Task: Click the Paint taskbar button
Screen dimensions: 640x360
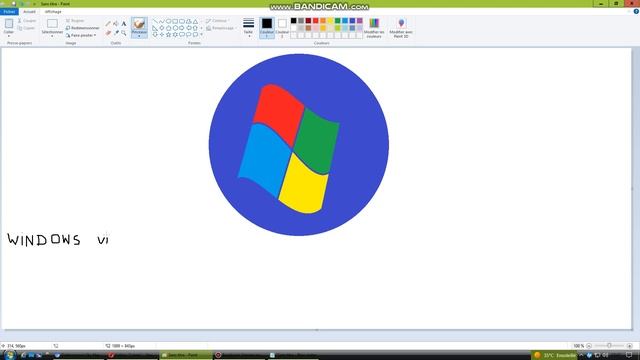Action: click(x=186, y=355)
